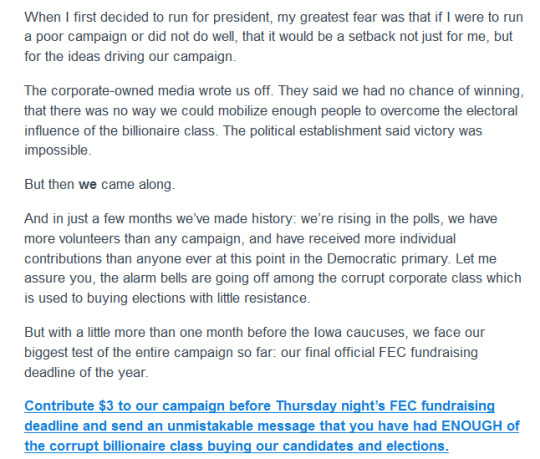Click the phrase "billionaire class" in the second paragraph

tap(169, 131)
